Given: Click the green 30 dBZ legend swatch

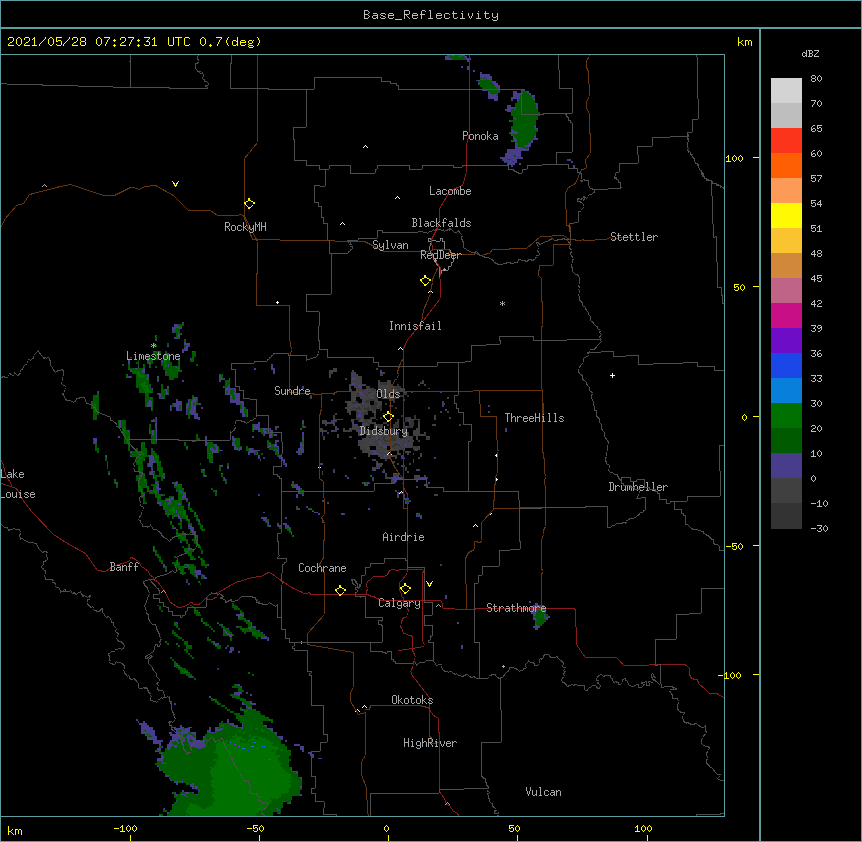Looking at the screenshot, I should click(x=786, y=416).
